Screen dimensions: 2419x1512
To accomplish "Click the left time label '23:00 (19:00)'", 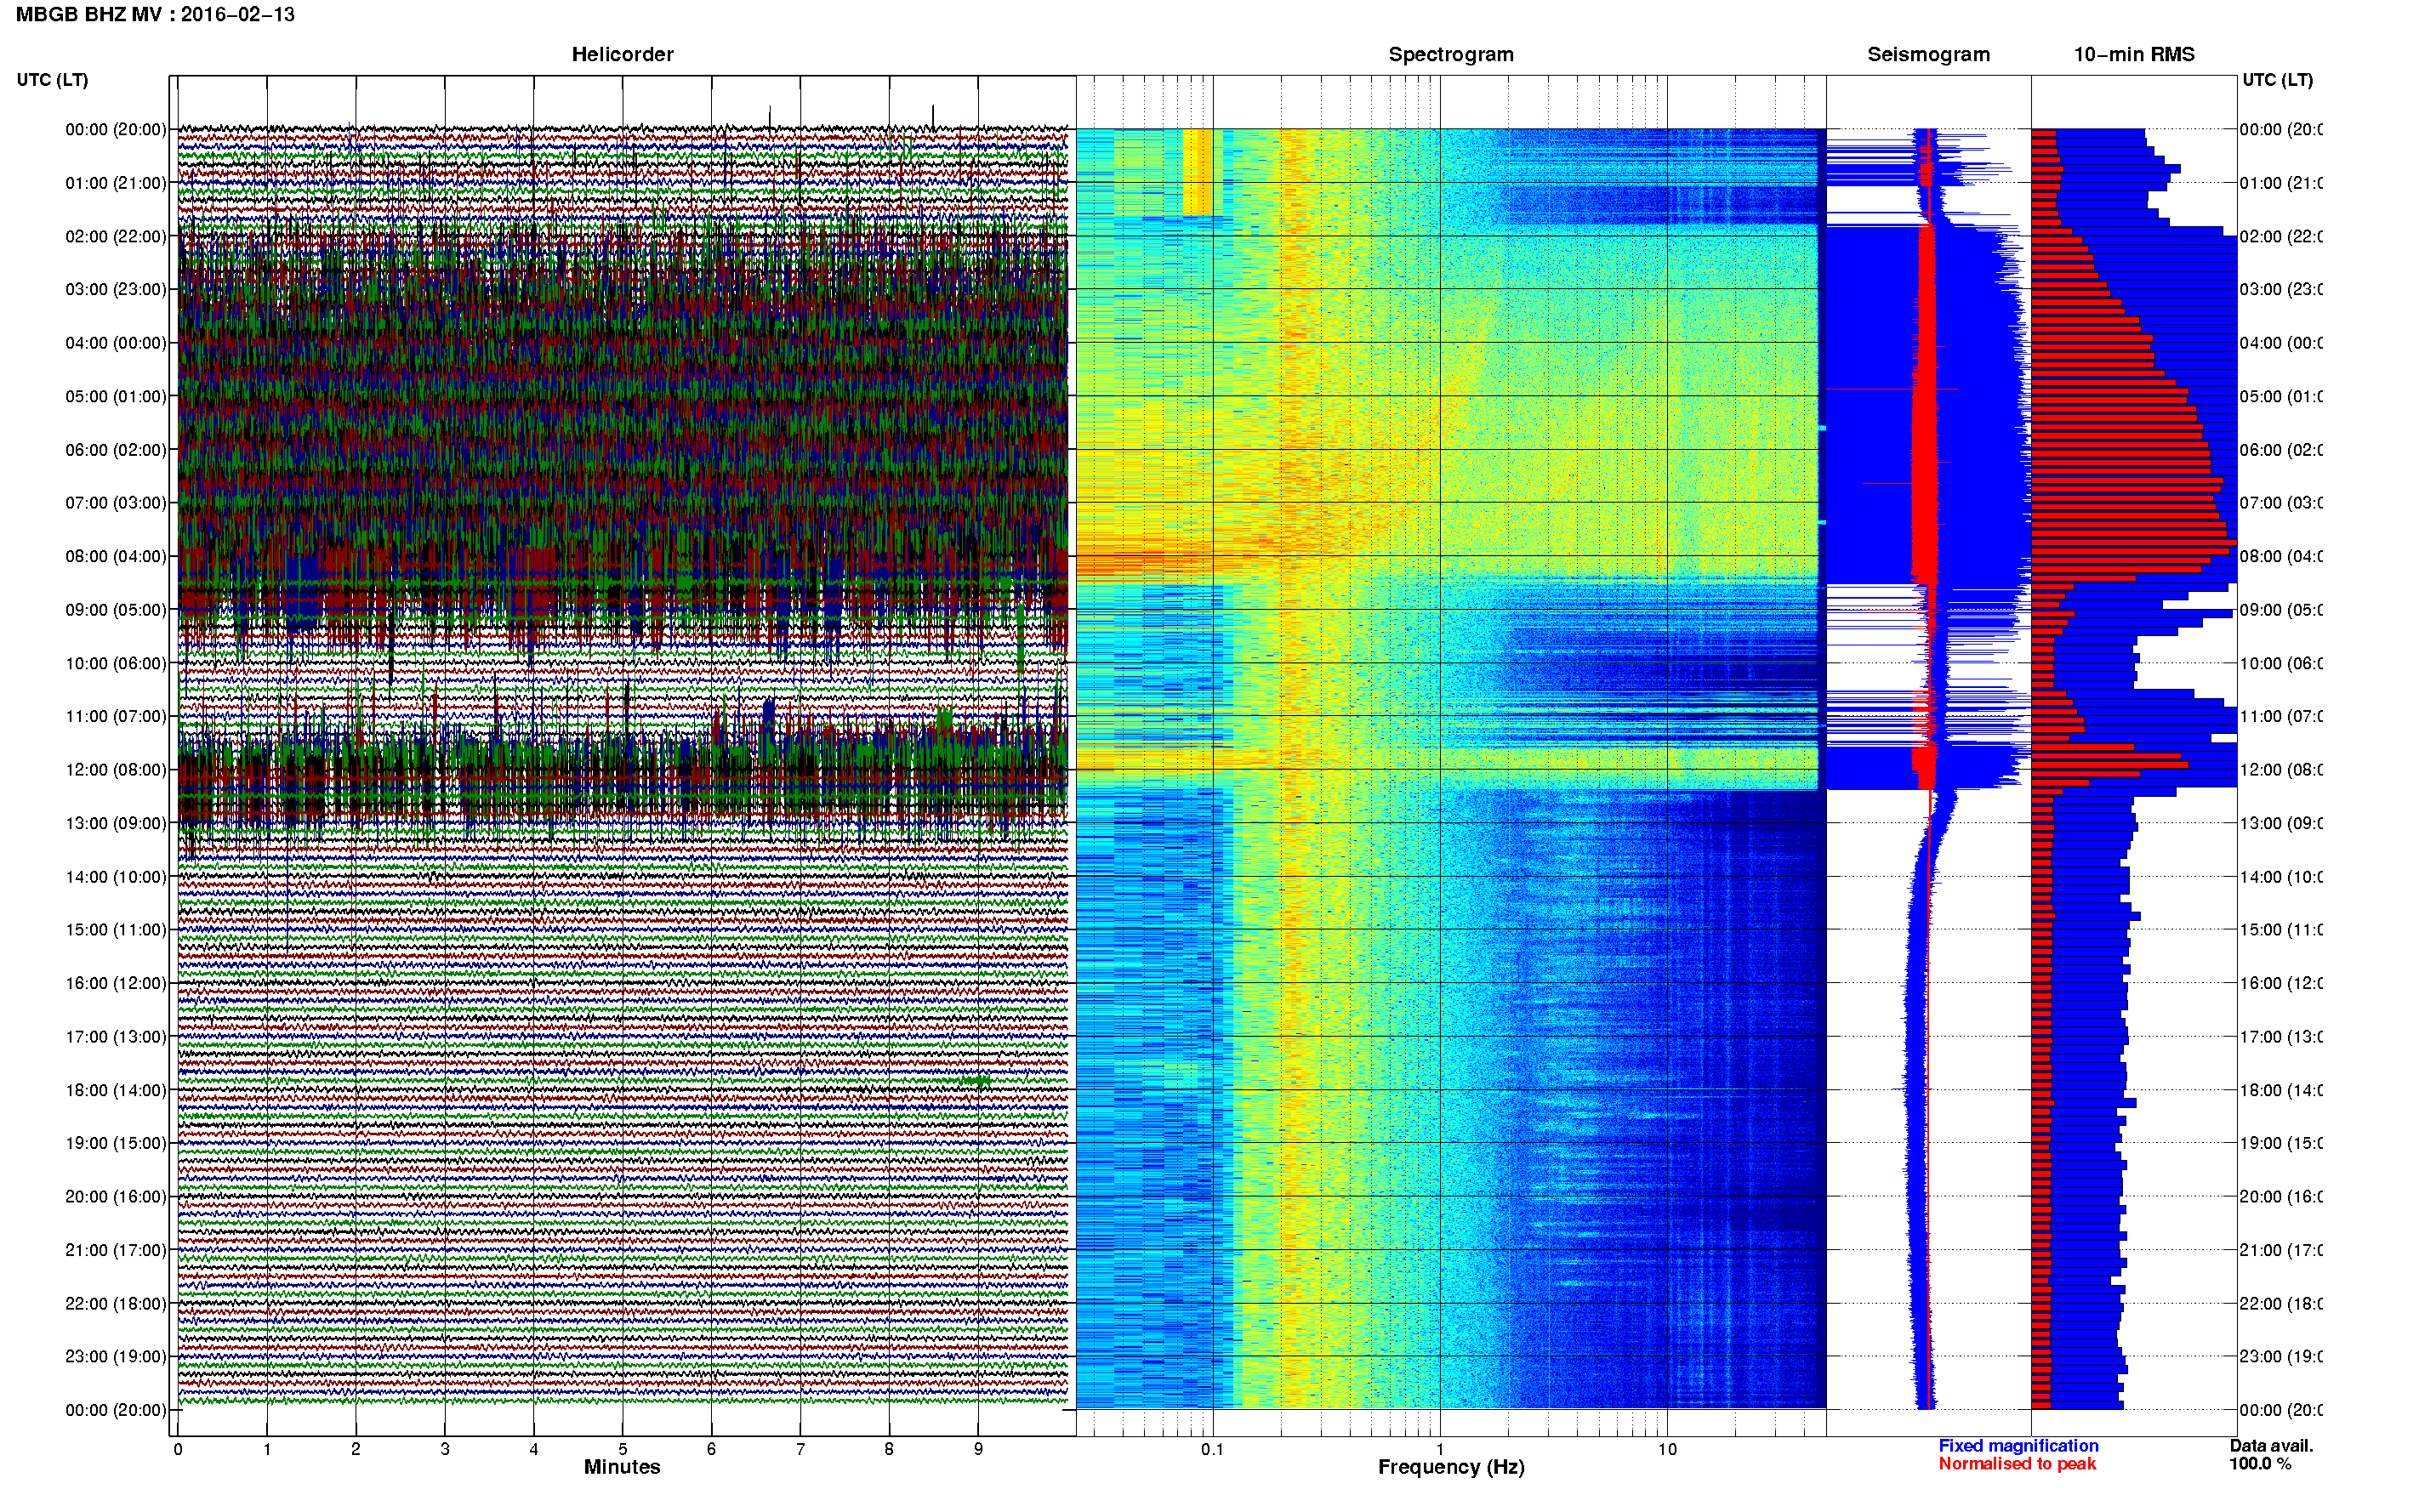I will pos(116,1357).
